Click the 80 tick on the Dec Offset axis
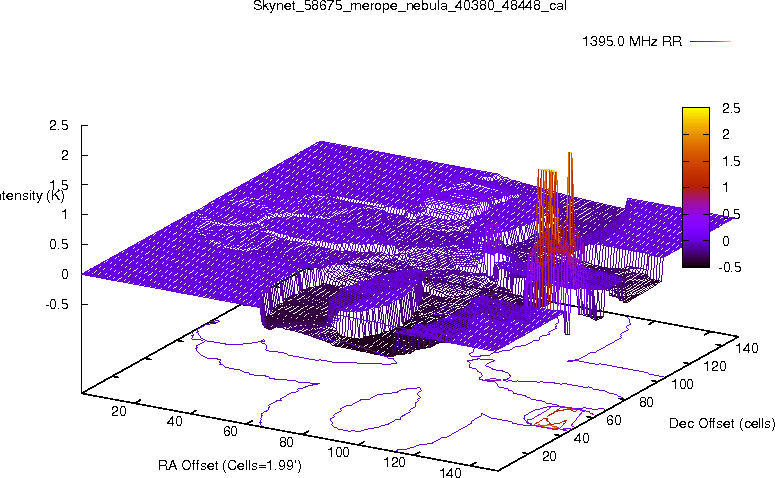This screenshot has height=478, width=775. pyautogui.click(x=646, y=402)
